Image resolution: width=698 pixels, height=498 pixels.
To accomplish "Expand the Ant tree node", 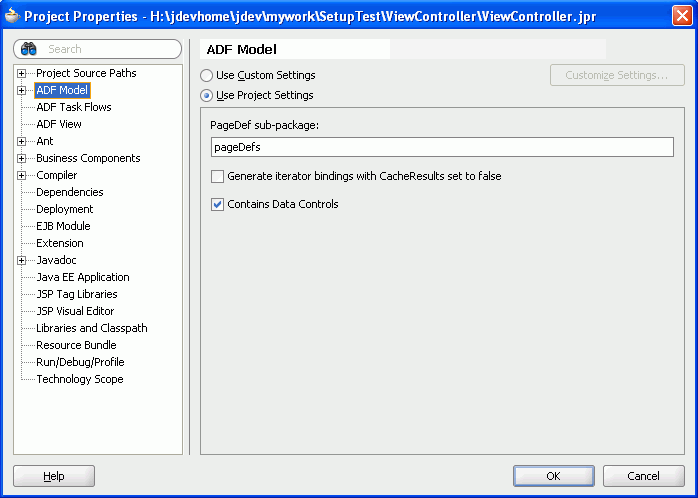I will pos(21,142).
